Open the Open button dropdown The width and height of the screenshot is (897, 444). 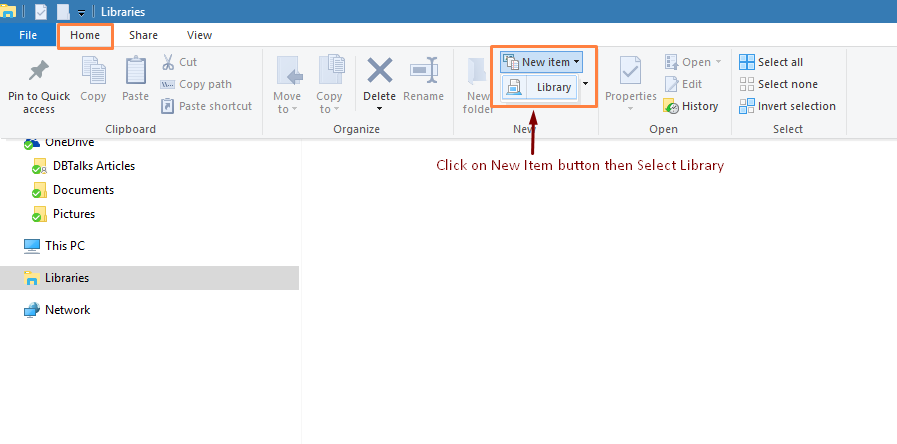pos(717,62)
